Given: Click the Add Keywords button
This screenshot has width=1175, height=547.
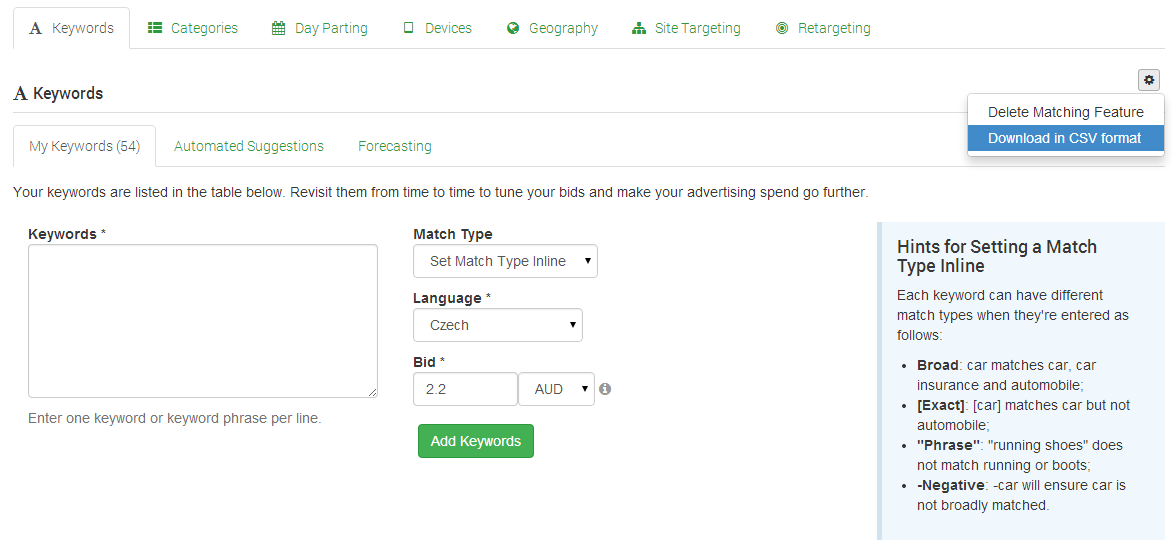Looking at the screenshot, I should (476, 441).
